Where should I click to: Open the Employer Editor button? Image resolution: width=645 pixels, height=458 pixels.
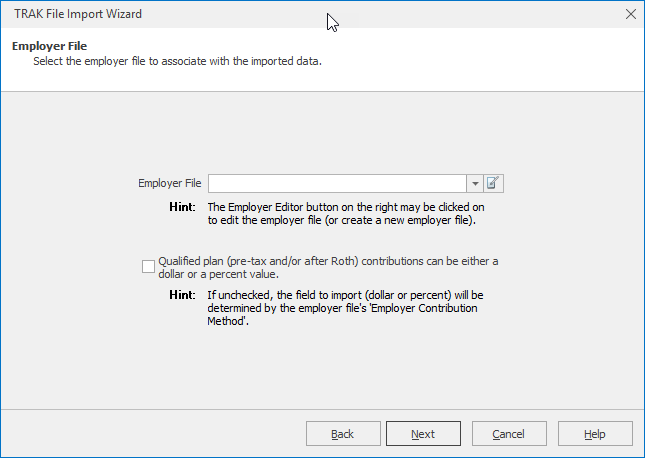(x=493, y=183)
